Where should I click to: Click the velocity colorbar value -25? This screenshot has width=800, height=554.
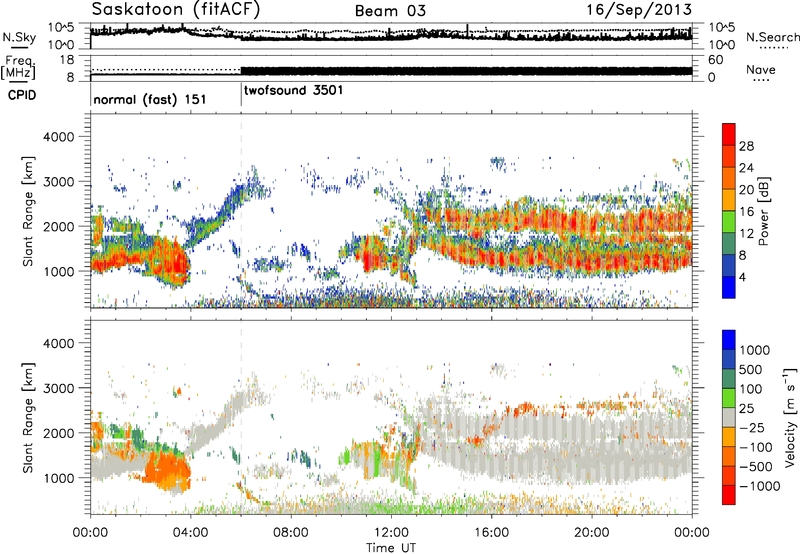coord(753,427)
